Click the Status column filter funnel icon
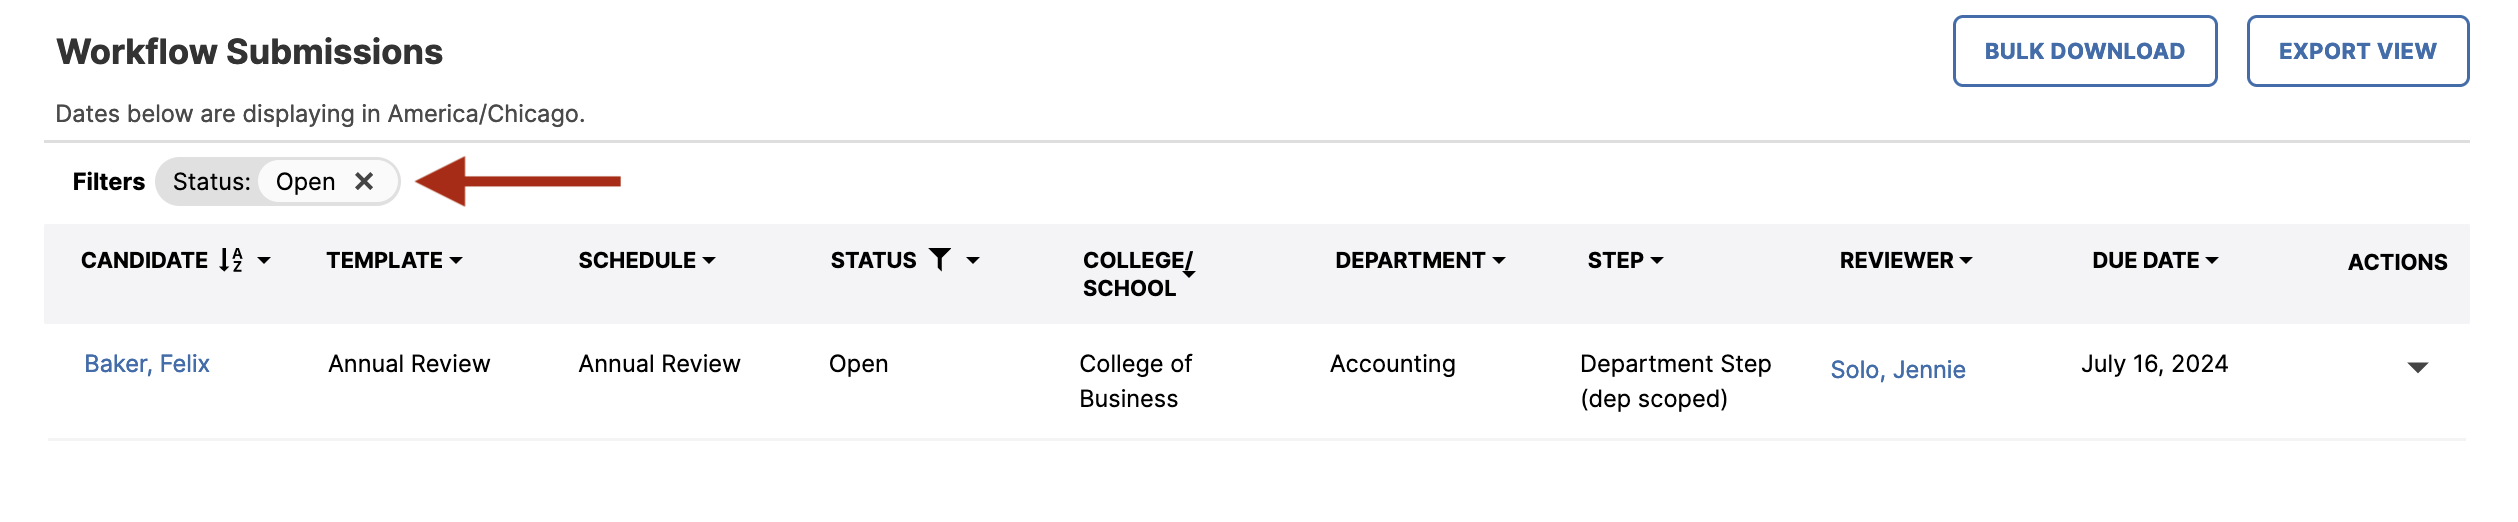The width and height of the screenshot is (2518, 522). [x=940, y=260]
